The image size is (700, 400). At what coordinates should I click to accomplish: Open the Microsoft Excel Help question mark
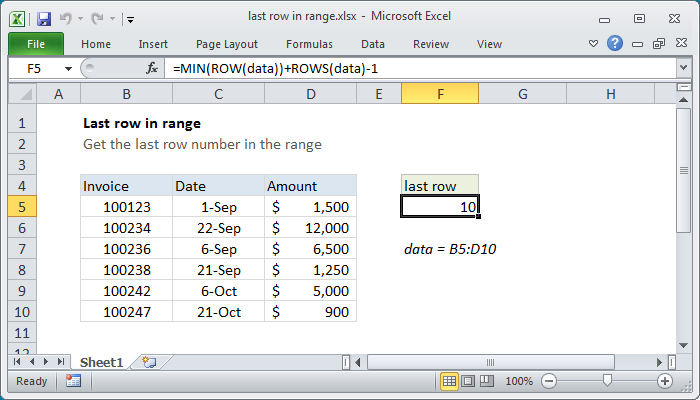(x=615, y=44)
